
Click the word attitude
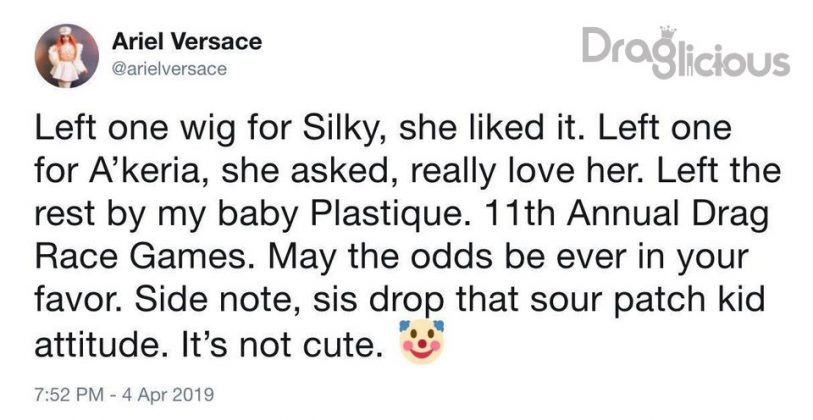coord(109,344)
